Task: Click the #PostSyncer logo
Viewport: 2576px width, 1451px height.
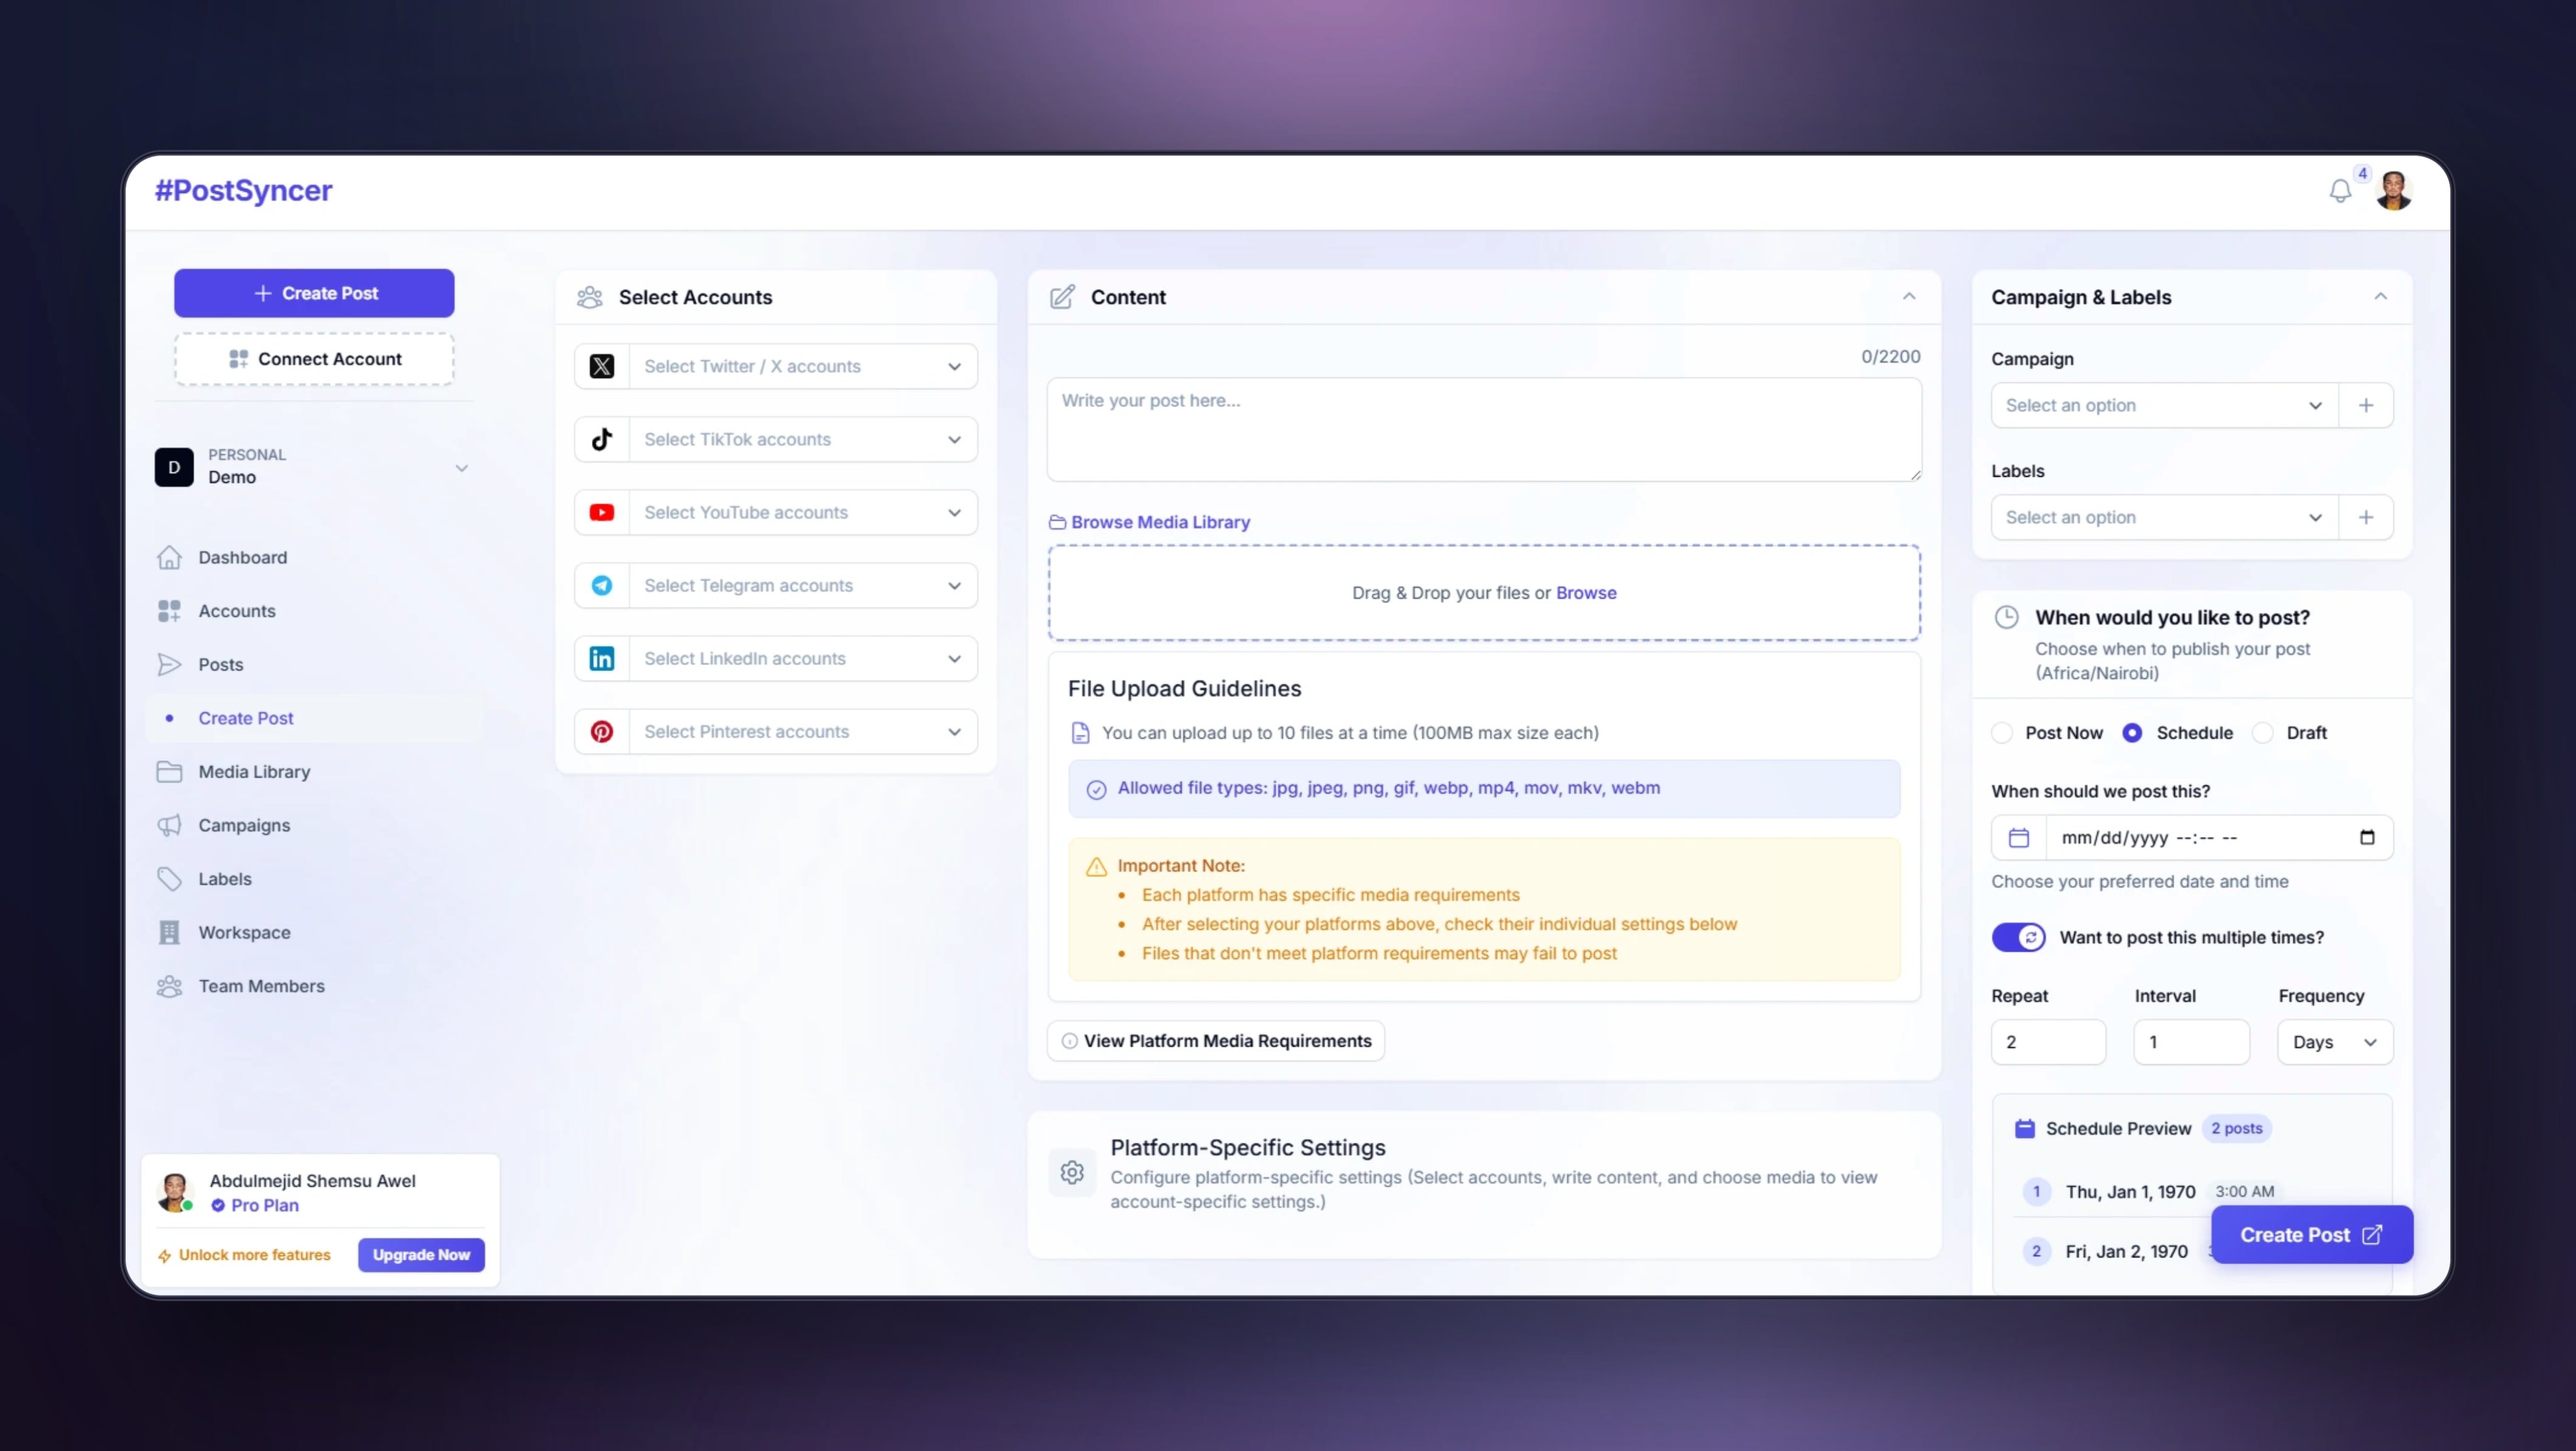Action: point(243,190)
